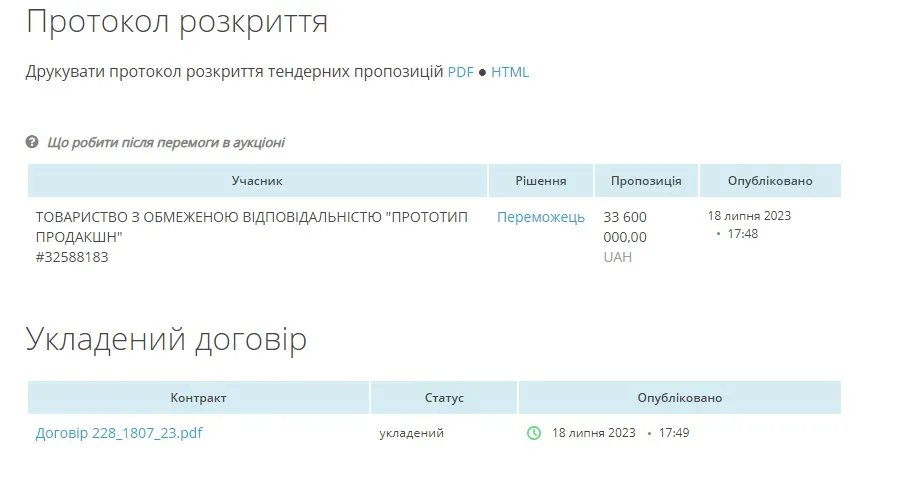Click the 'Статус' column header
The image size is (905, 481).
[x=444, y=398]
